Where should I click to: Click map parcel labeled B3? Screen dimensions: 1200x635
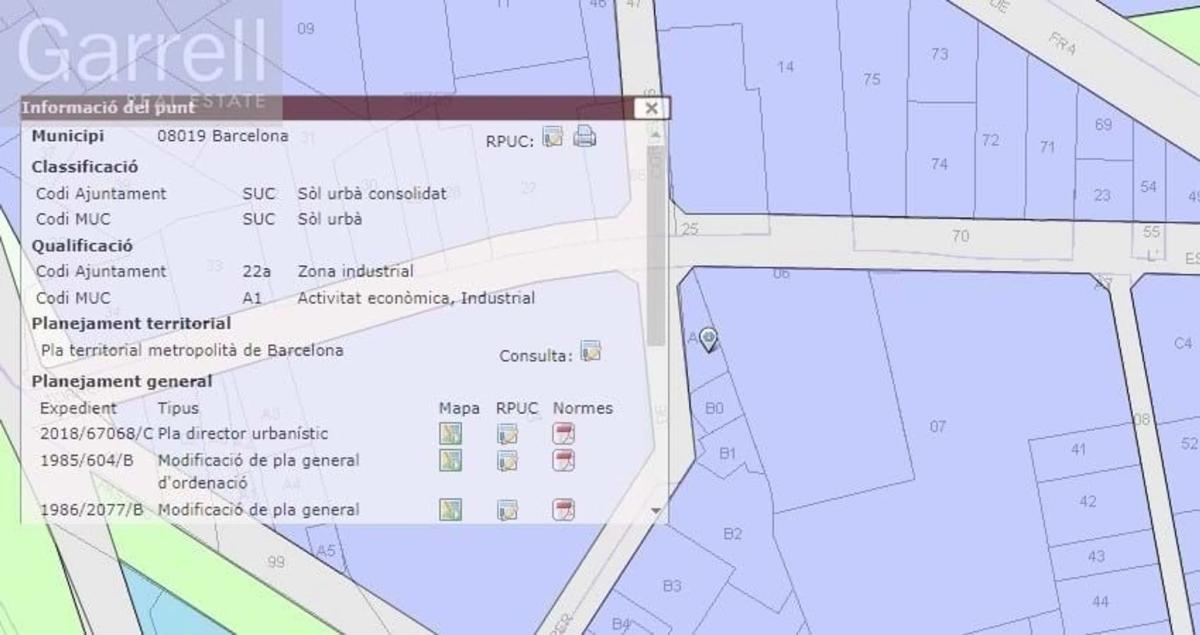(x=672, y=585)
